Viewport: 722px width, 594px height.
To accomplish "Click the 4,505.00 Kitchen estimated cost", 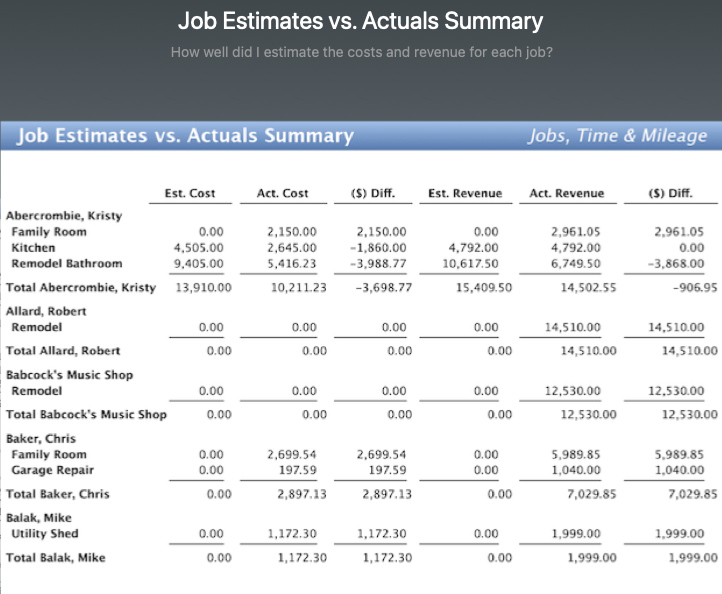I will pos(198,248).
